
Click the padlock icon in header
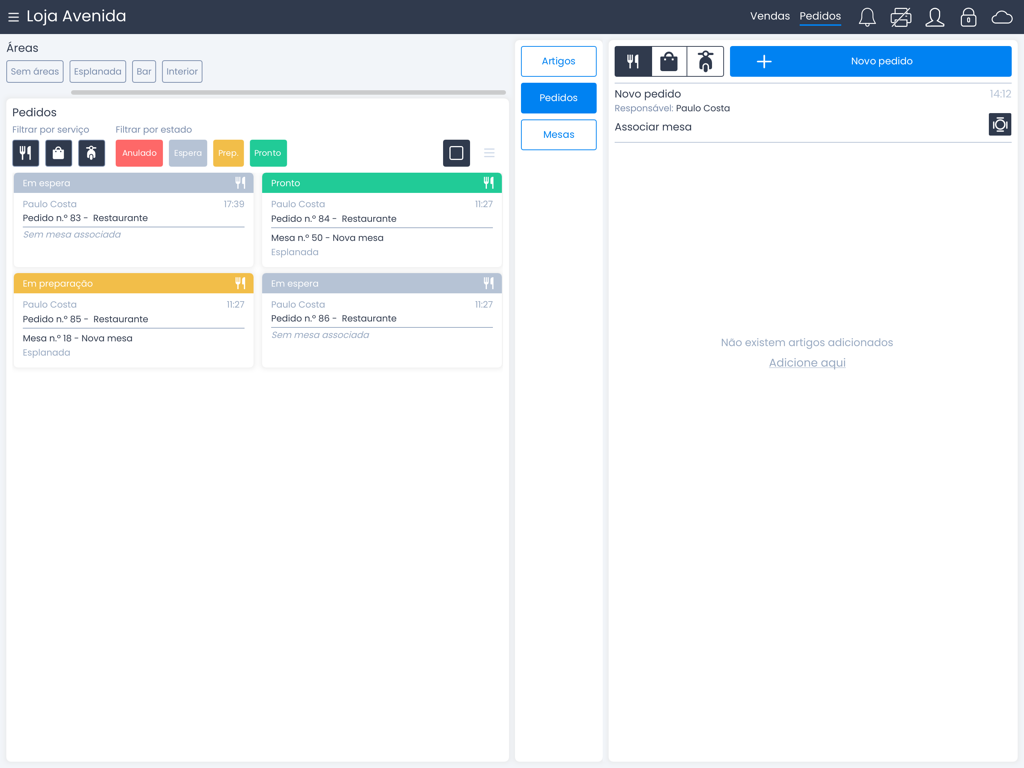968,17
